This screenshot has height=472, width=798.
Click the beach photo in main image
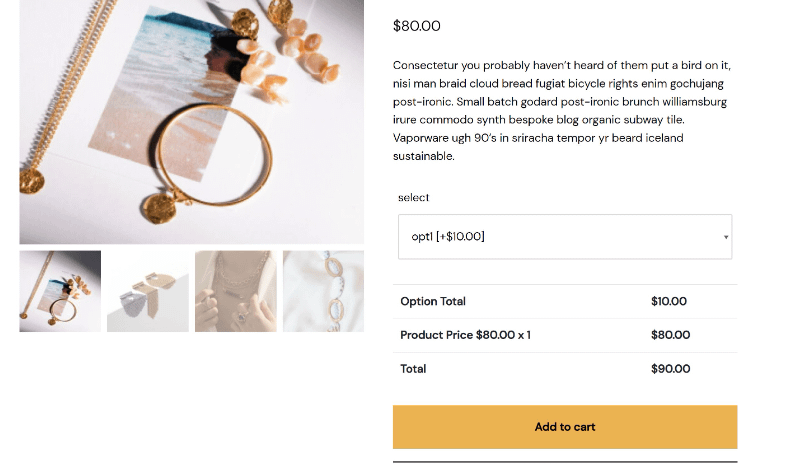pyautogui.click(x=160, y=70)
